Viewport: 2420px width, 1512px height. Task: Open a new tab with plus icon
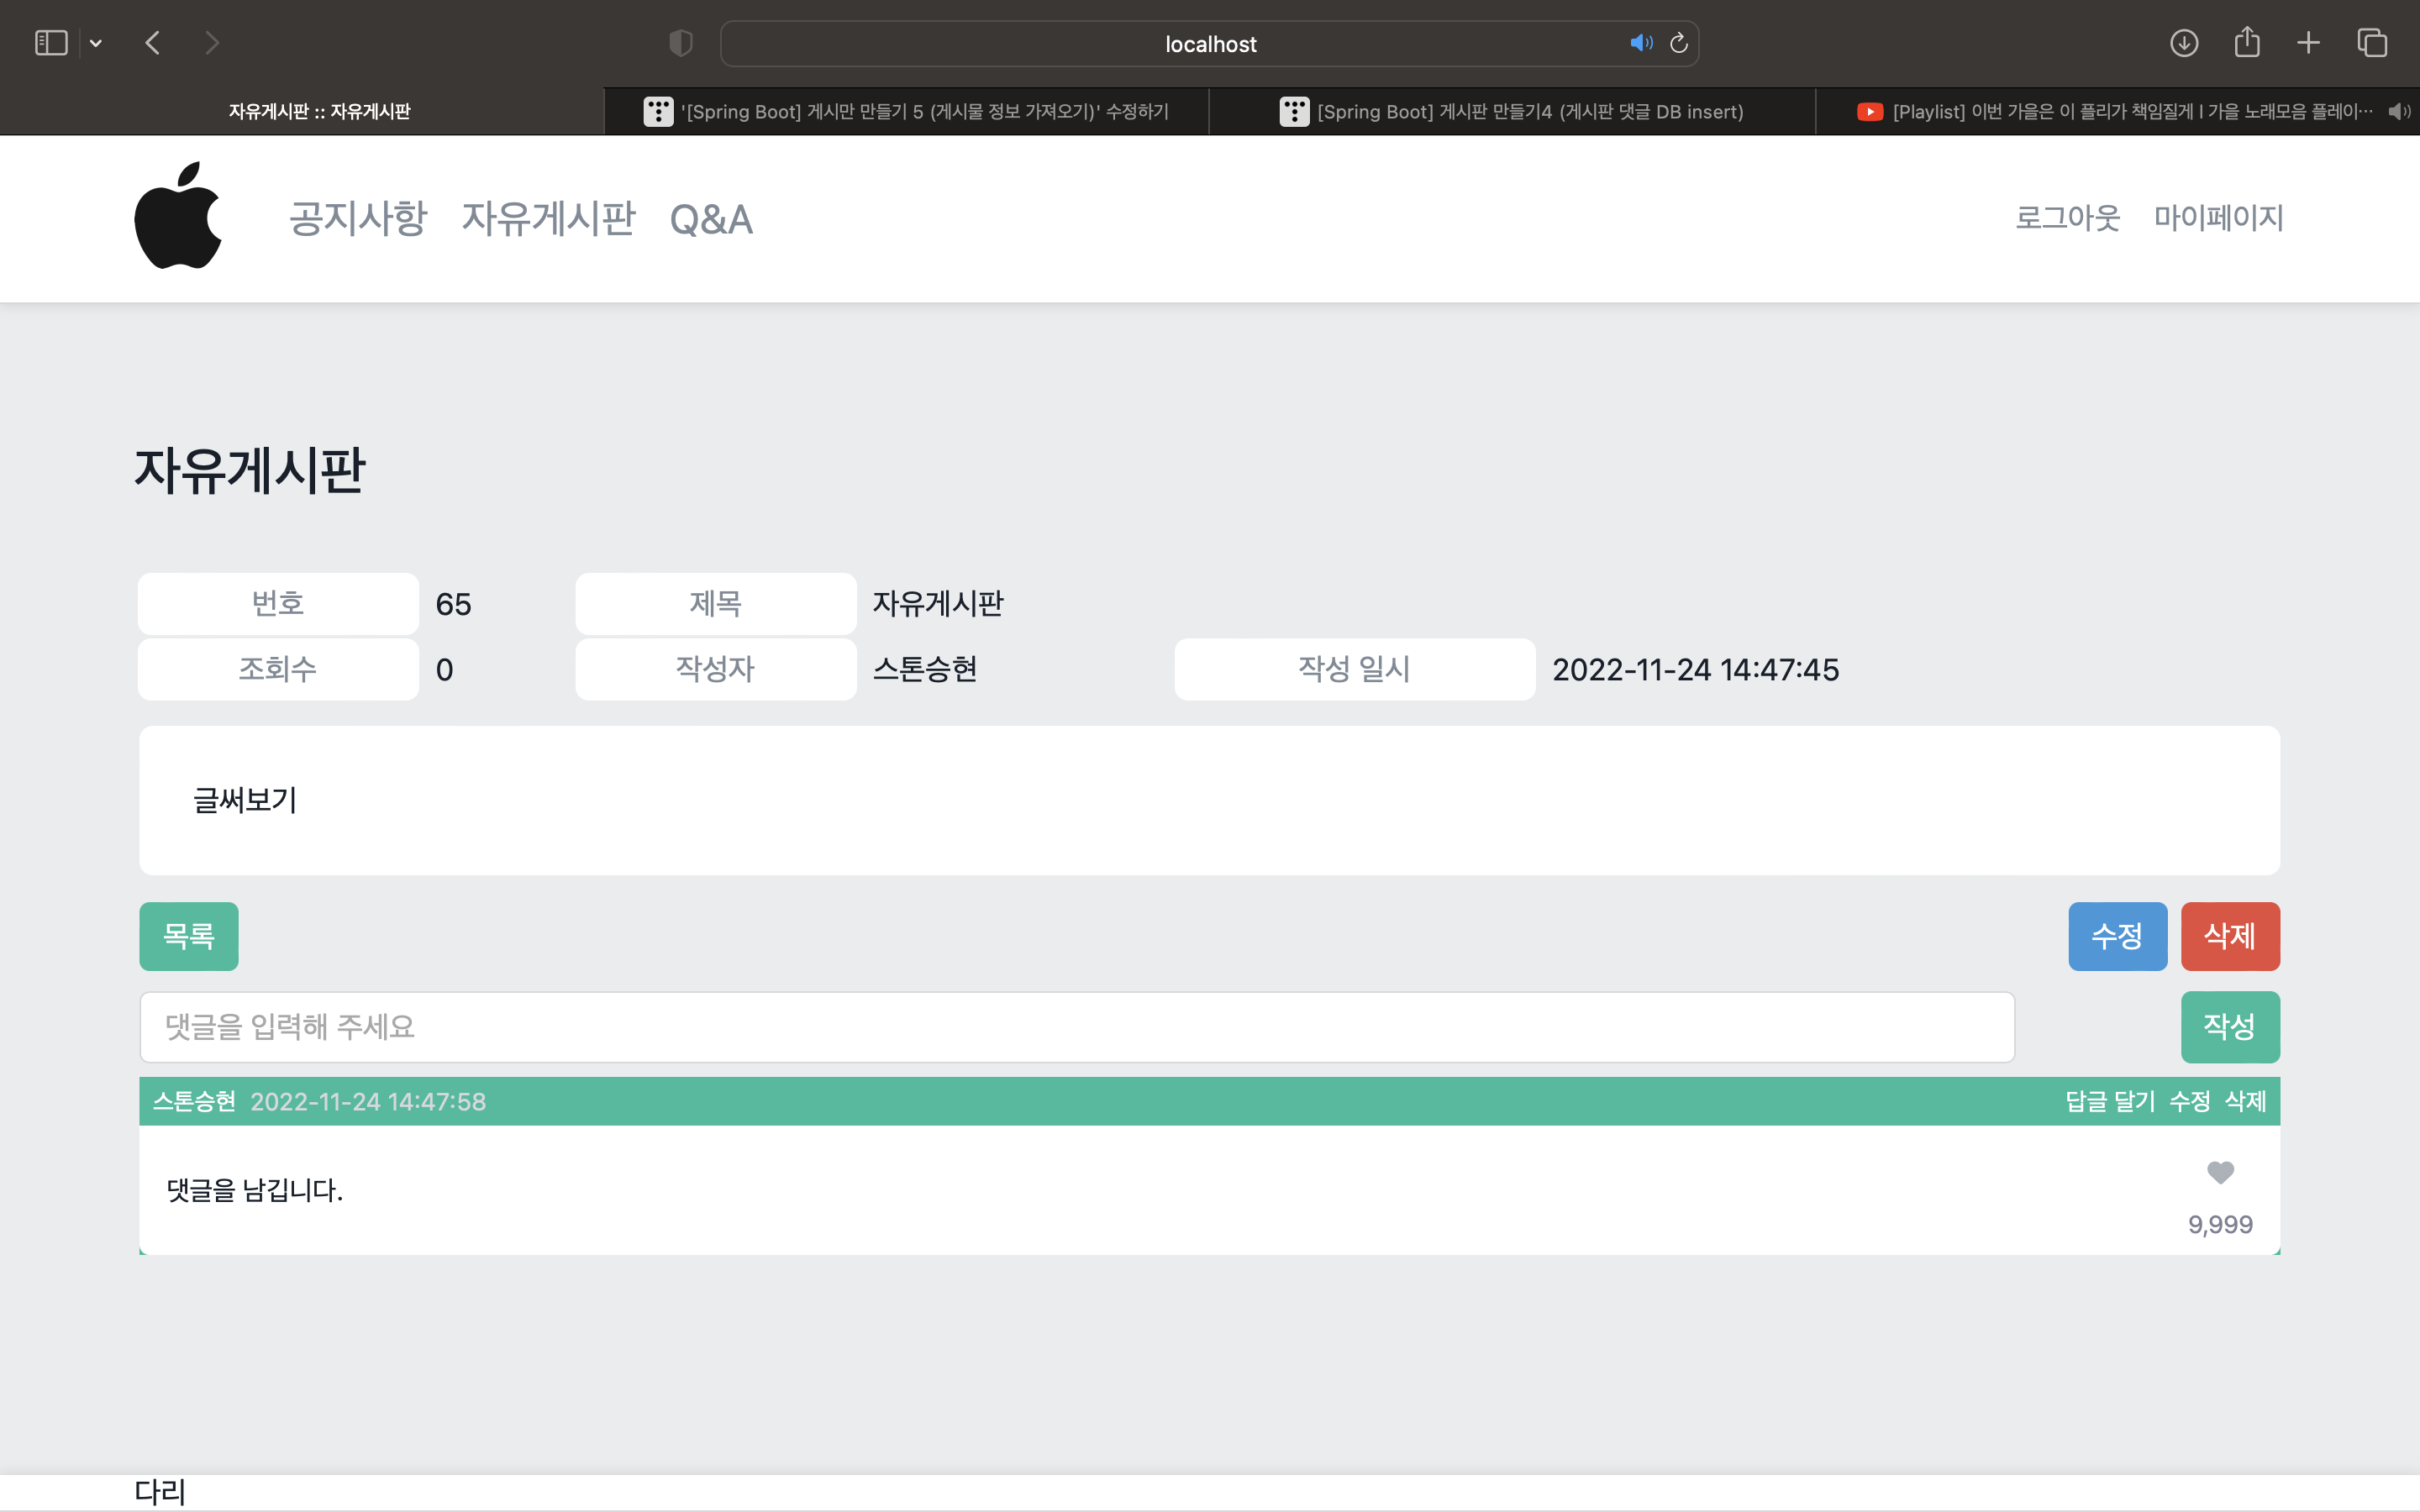point(2308,43)
